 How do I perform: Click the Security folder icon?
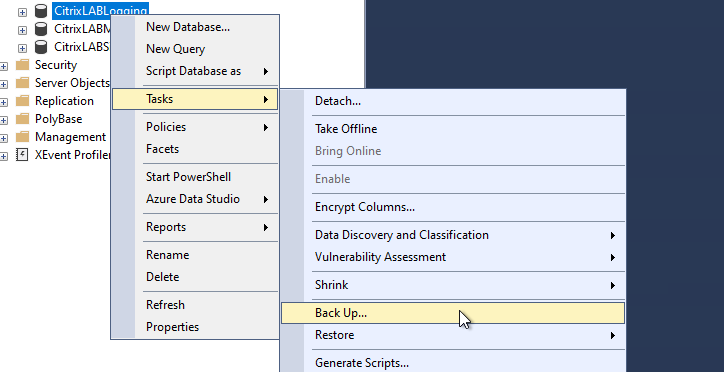23,65
